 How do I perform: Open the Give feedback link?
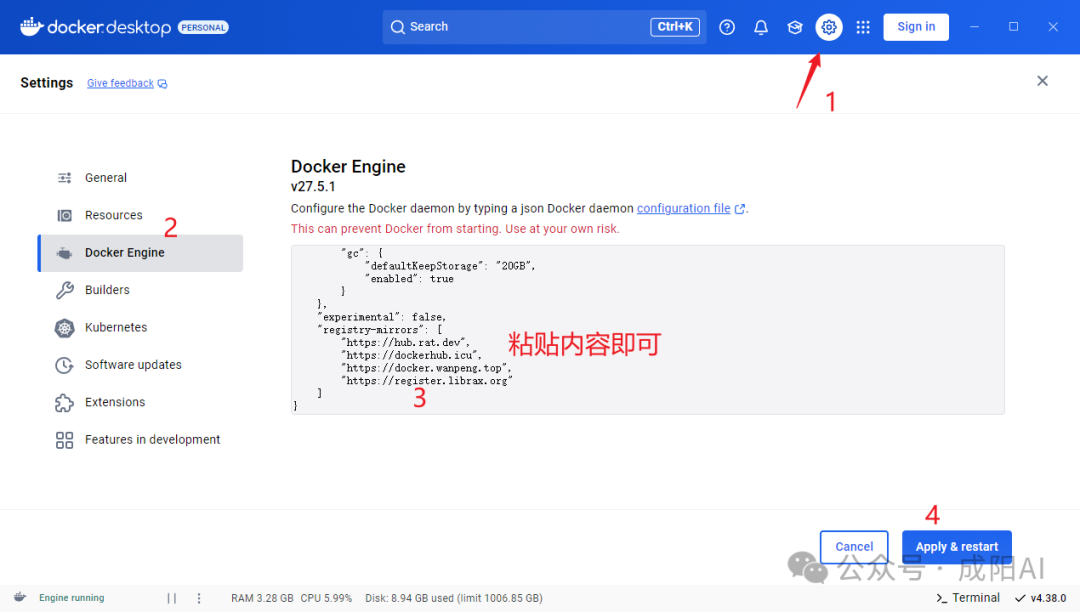[120, 83]
